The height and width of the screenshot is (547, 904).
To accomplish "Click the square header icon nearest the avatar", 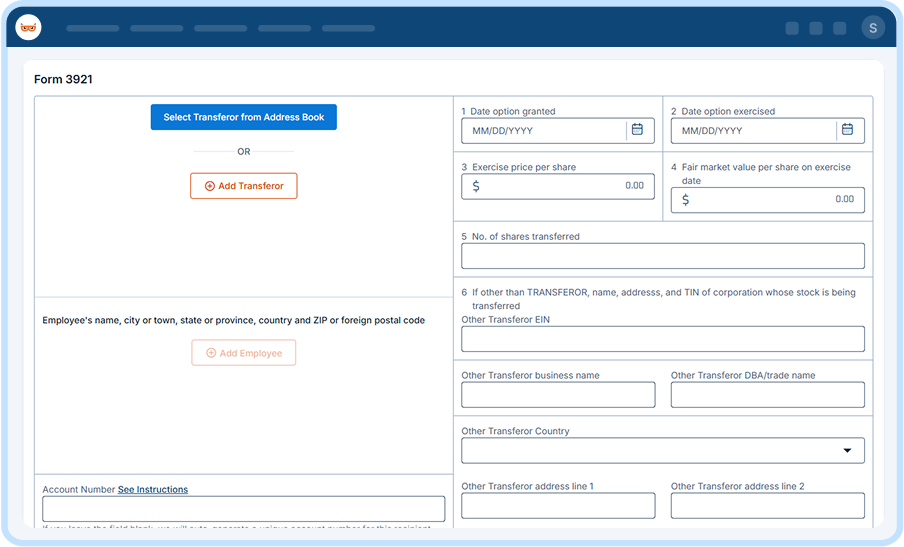I will pyautogui.click(x=839, y=28).
